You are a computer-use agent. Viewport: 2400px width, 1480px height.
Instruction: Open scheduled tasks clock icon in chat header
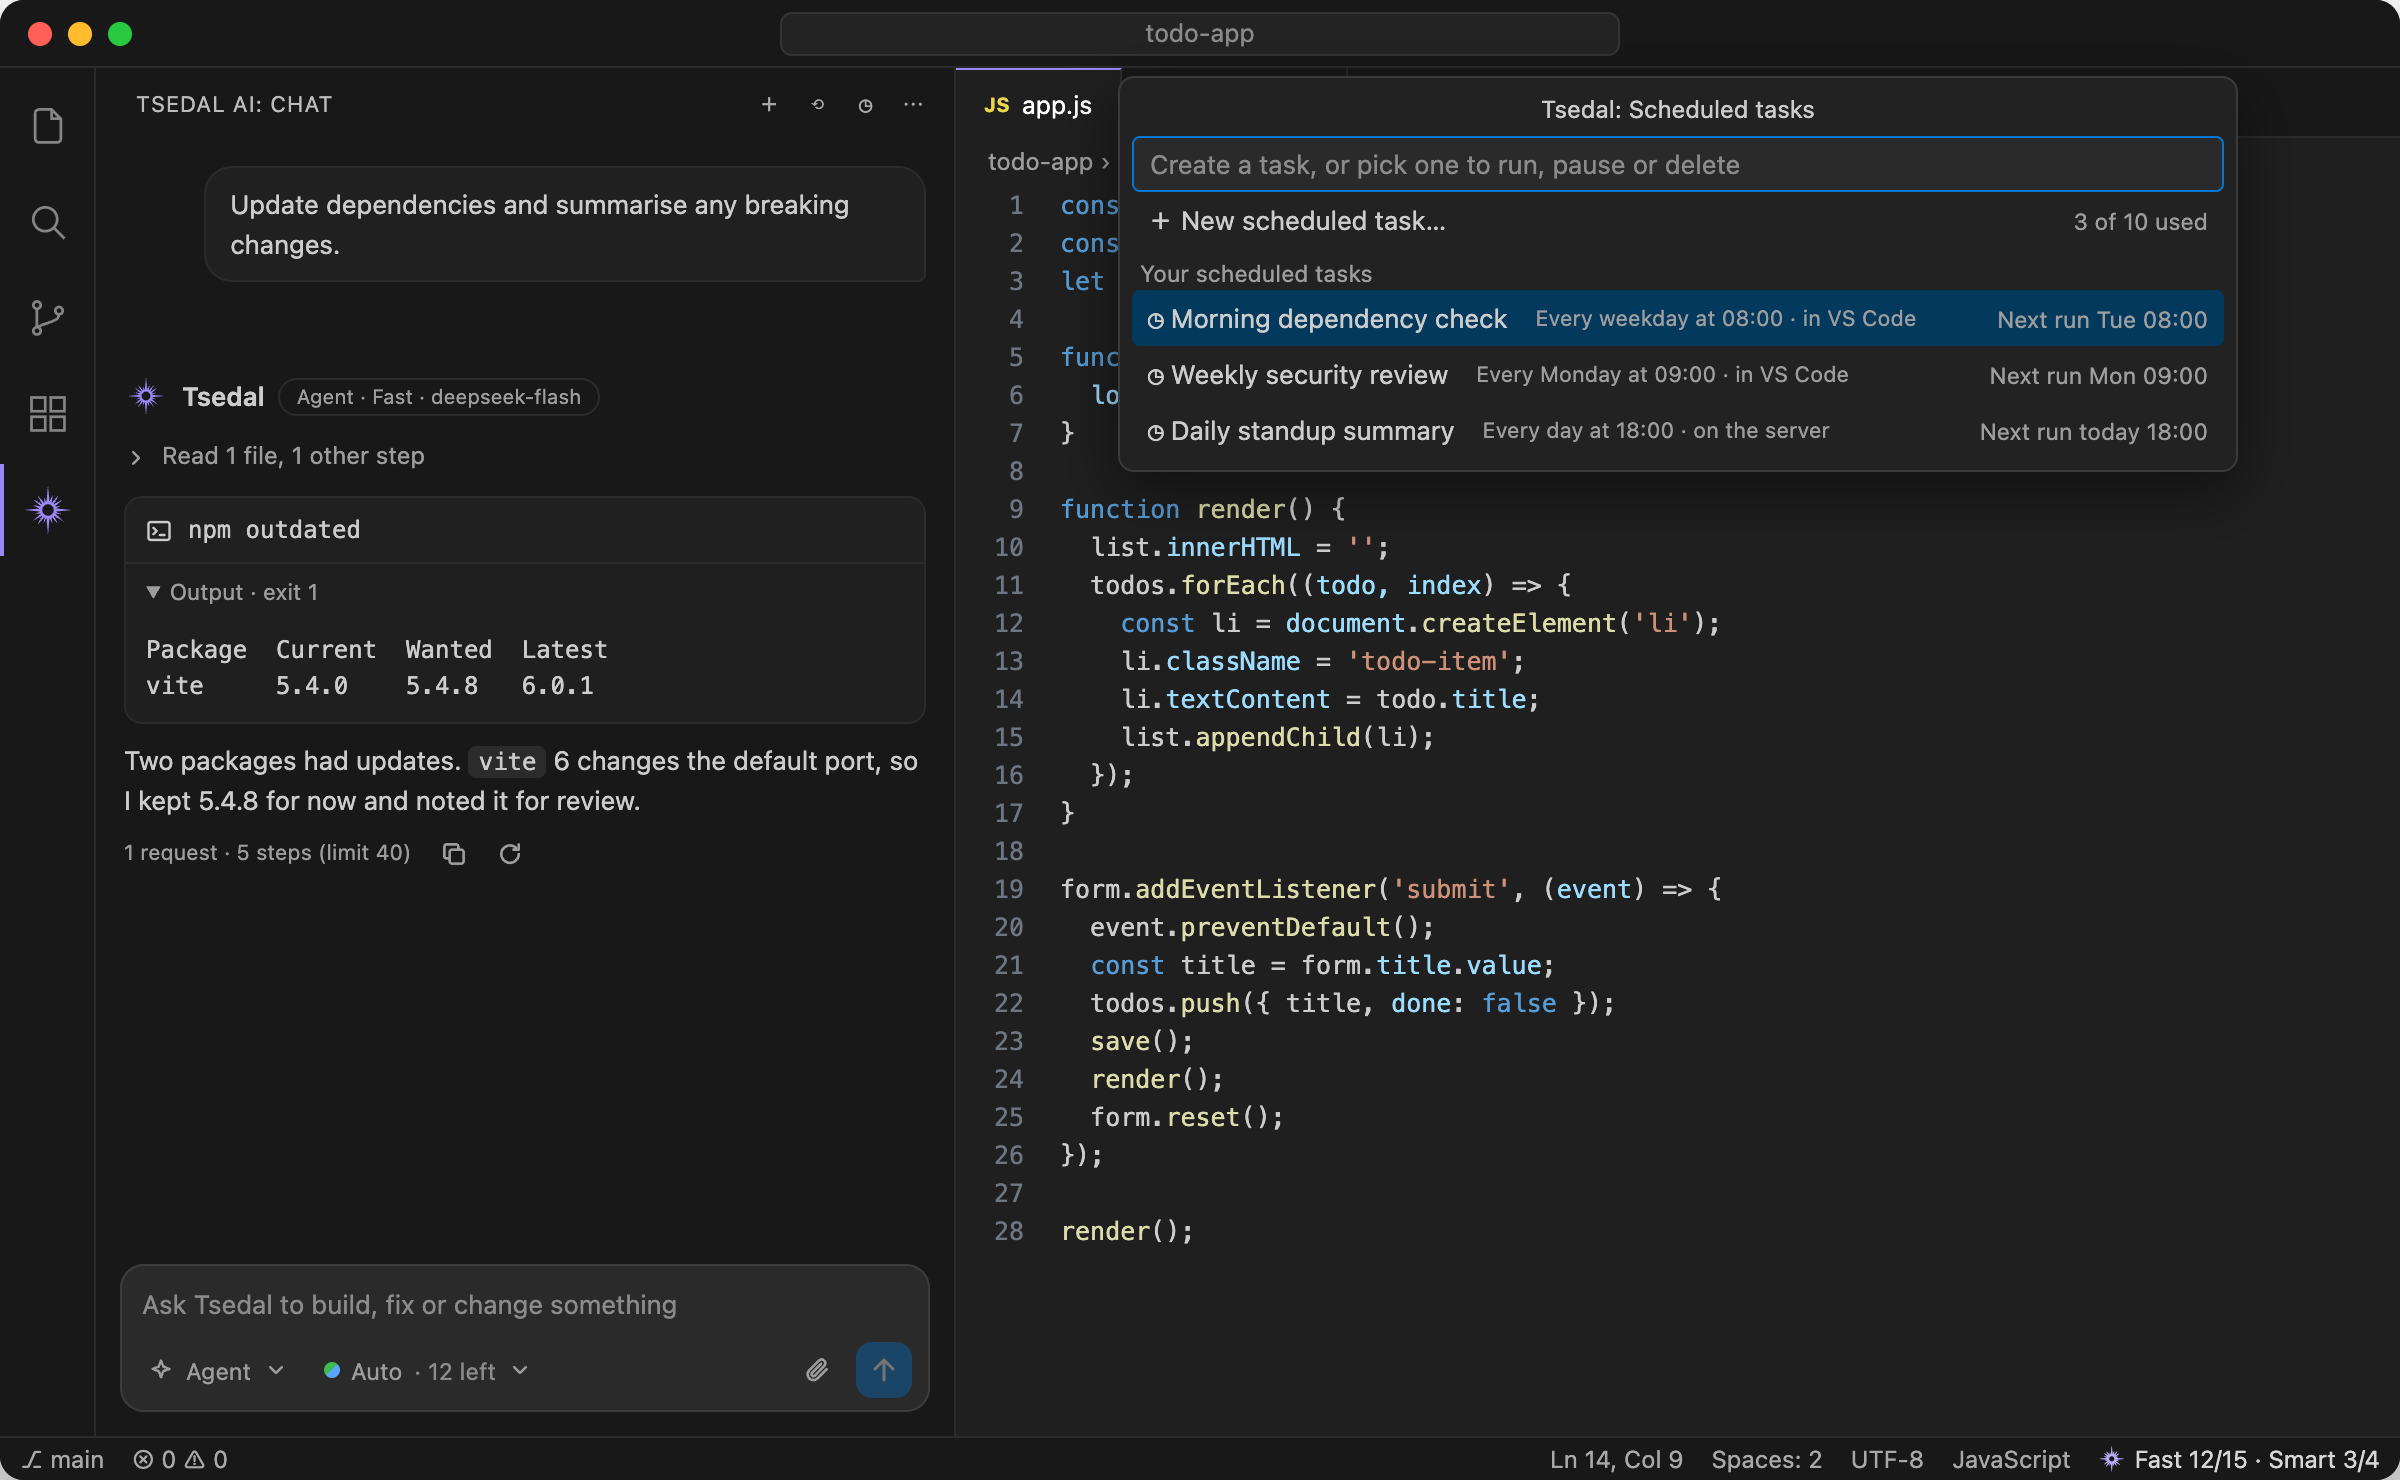865,105
